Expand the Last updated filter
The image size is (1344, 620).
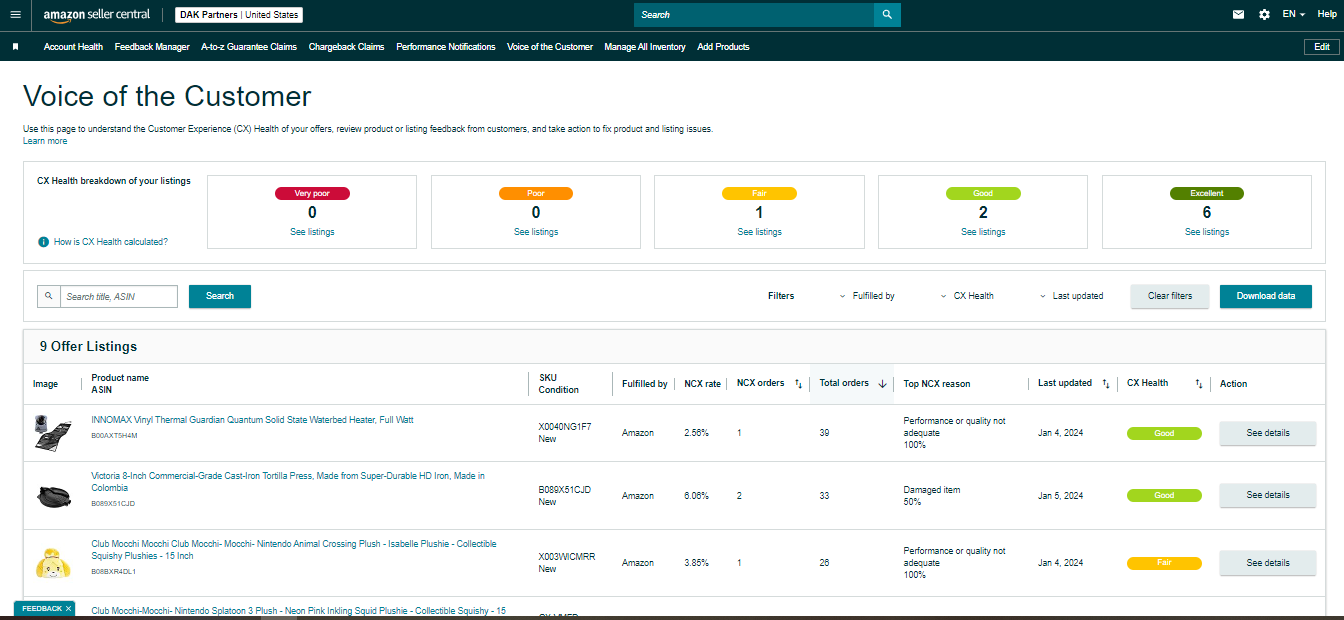1070,296
